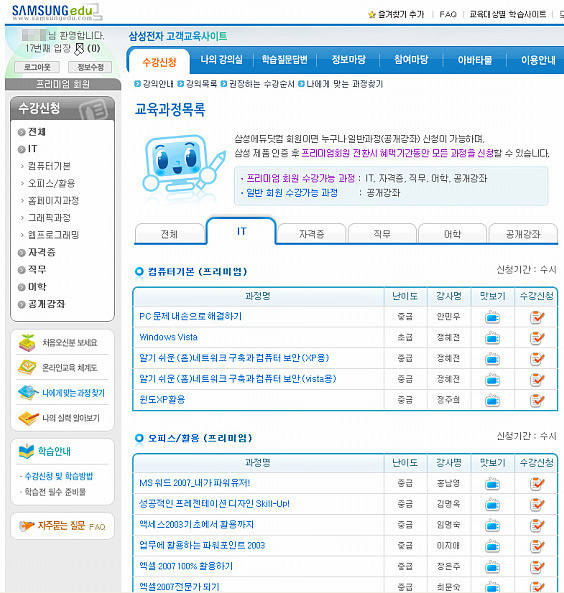The image size is (564, 593).
Task: Open 웹프로그래밍 sub-item in the sidebar
Action: click(x=53, y=235)
